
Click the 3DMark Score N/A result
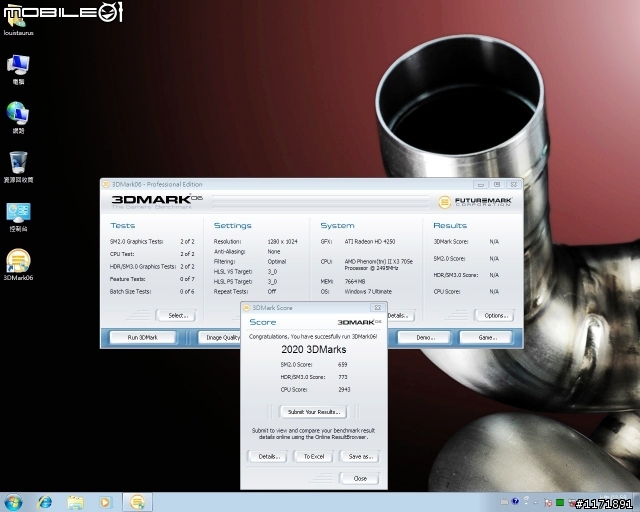point(494,242)
